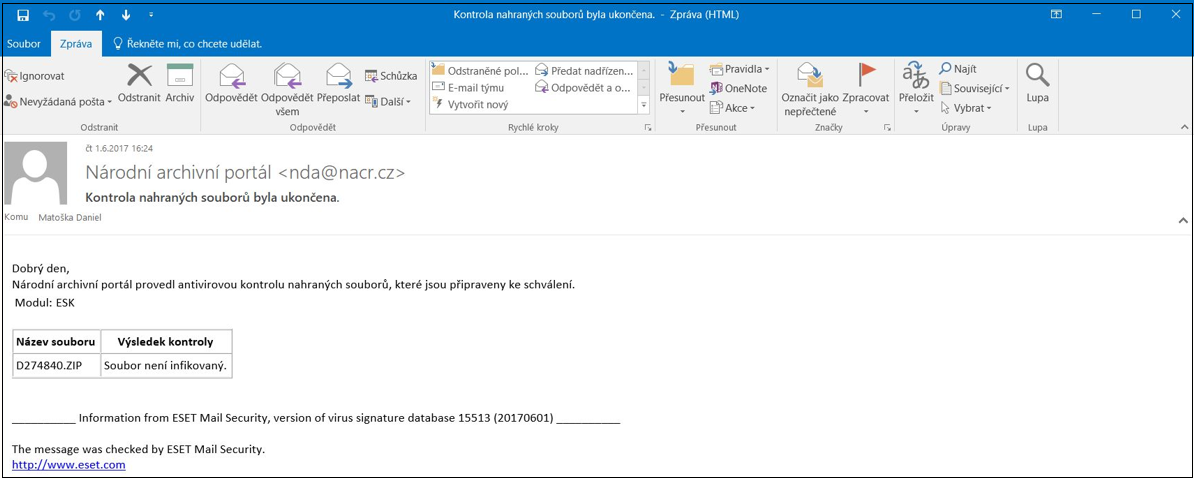Choose the Odpovědět a o... quick step
1194x479 pixels.
point(583,87)
